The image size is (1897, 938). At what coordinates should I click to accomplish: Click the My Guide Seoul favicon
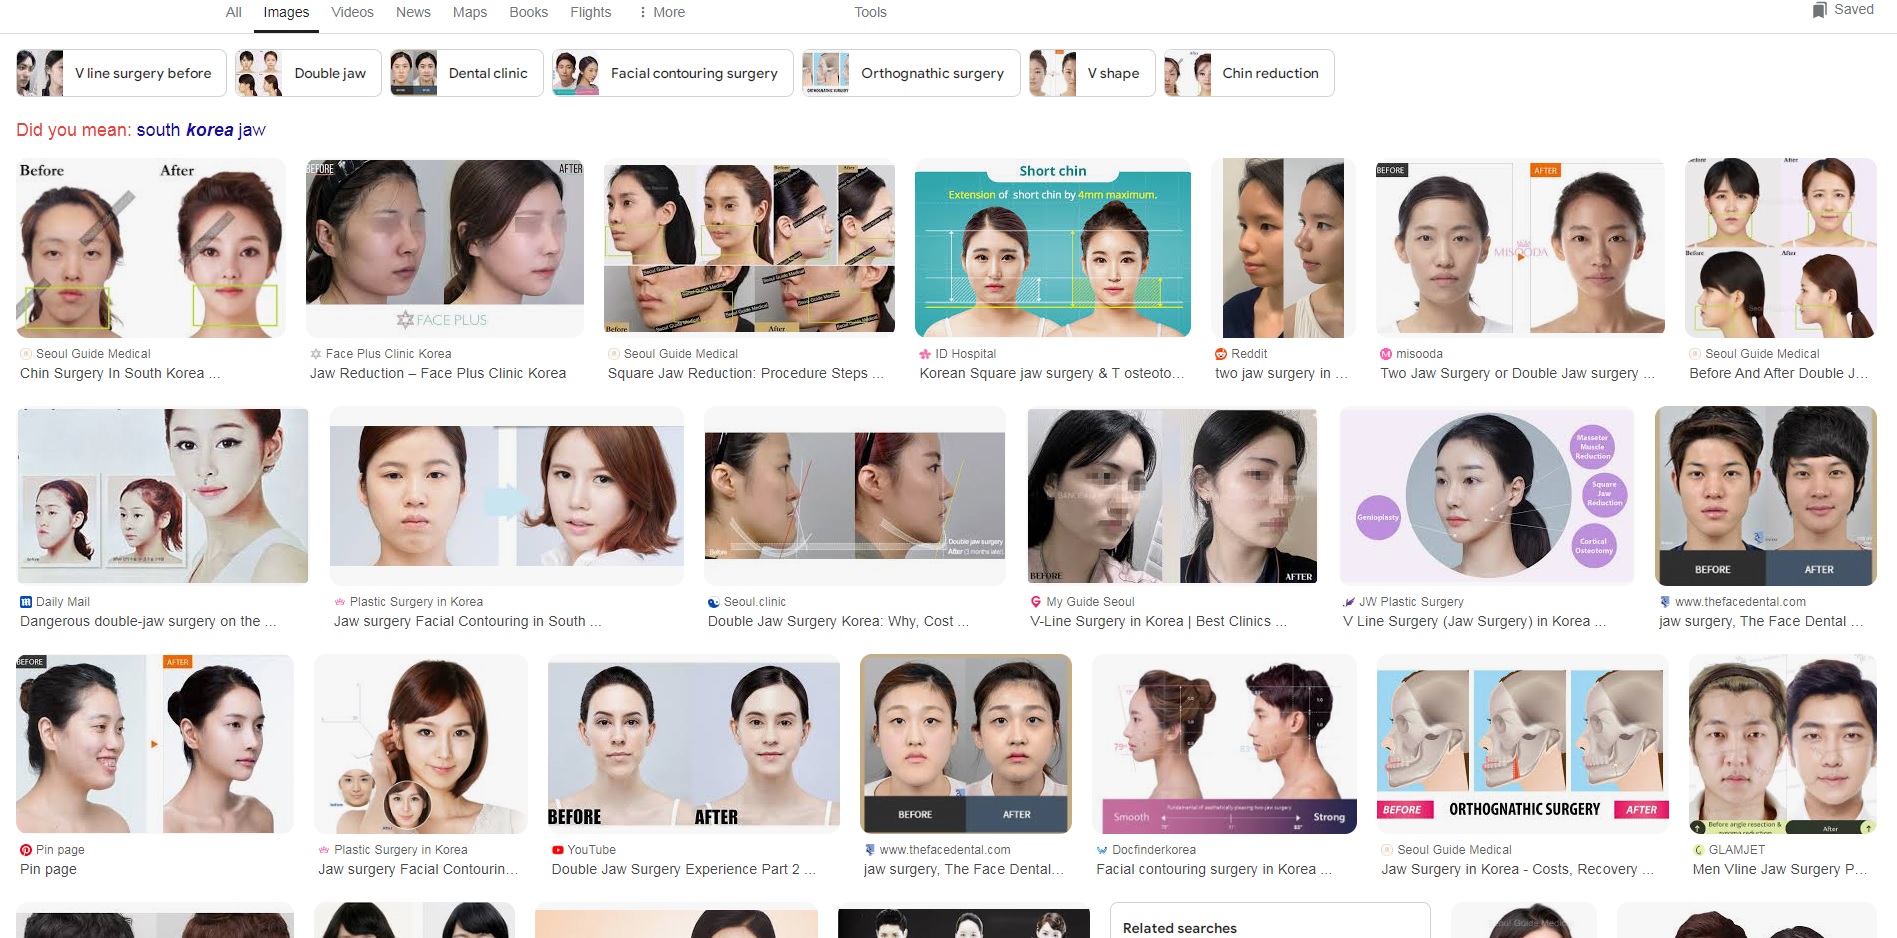[1036, 602]
